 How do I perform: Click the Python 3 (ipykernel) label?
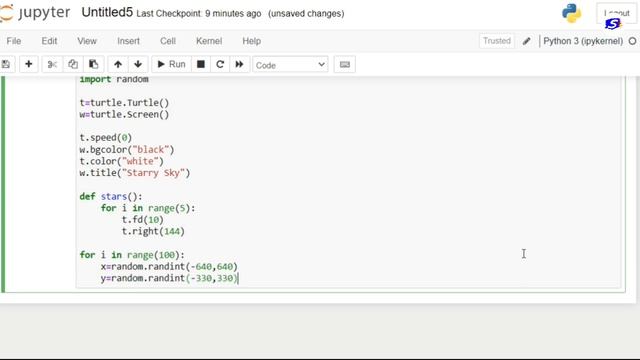(x=583, y=41)
